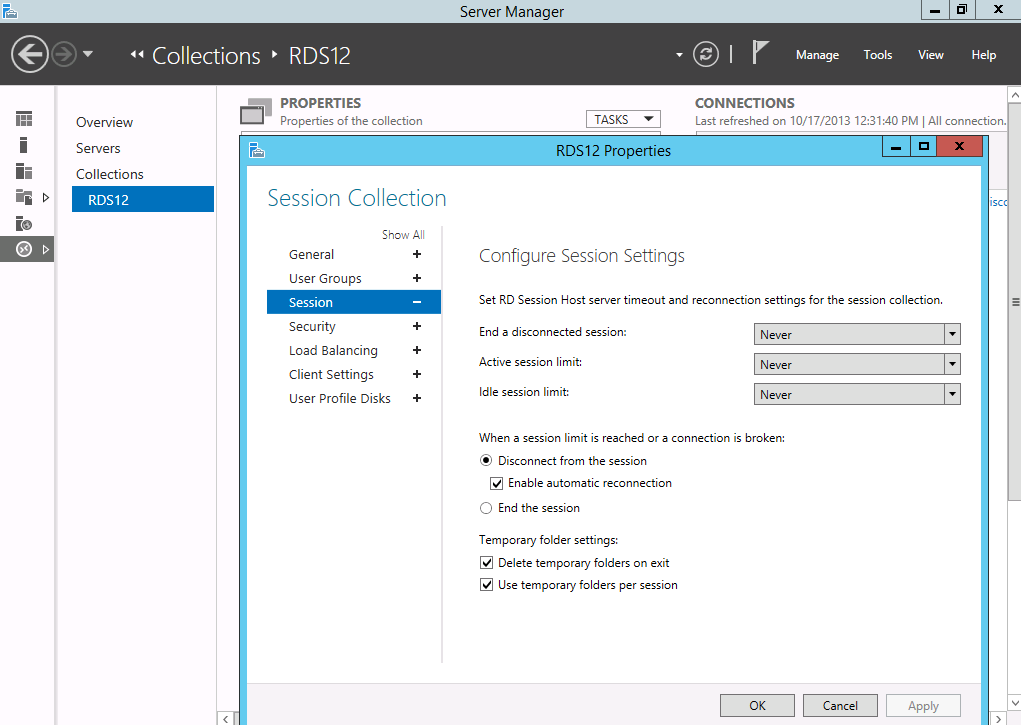Collapse Session with its minus icon
The height and width of the screenshot is (725, 1021).
click(417, 302)
